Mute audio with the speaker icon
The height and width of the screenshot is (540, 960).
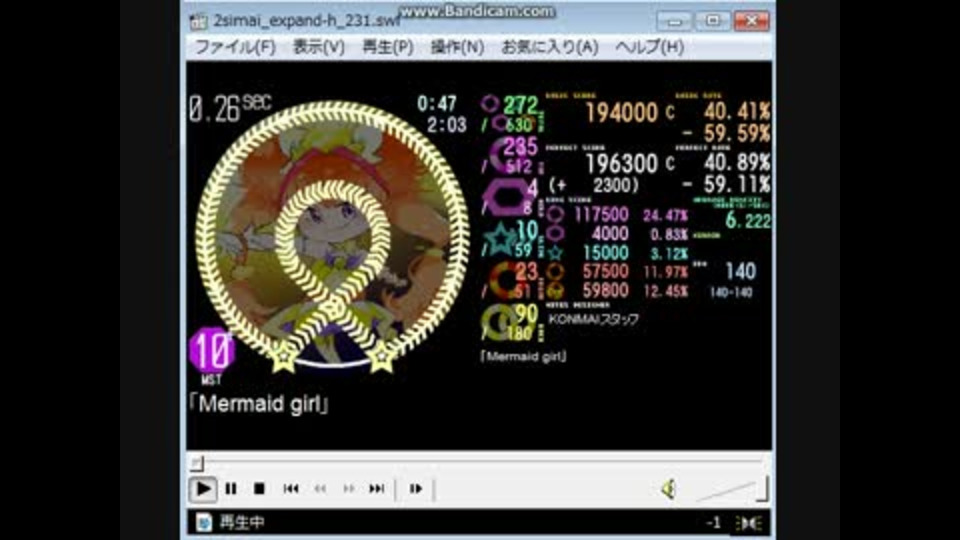669,489
